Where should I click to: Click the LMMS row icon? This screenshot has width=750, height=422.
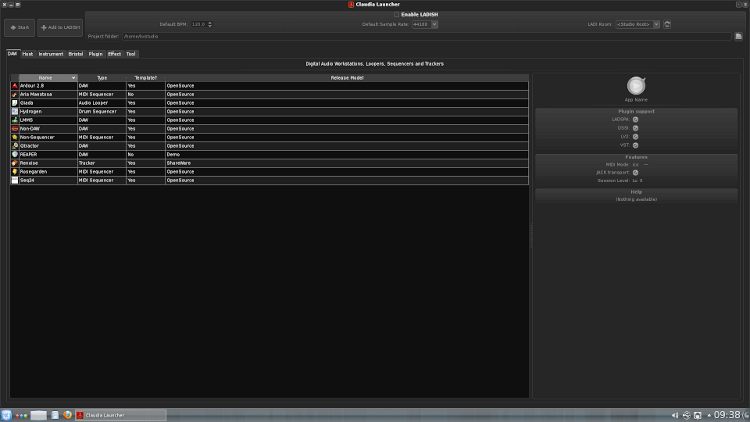point(15,120)
